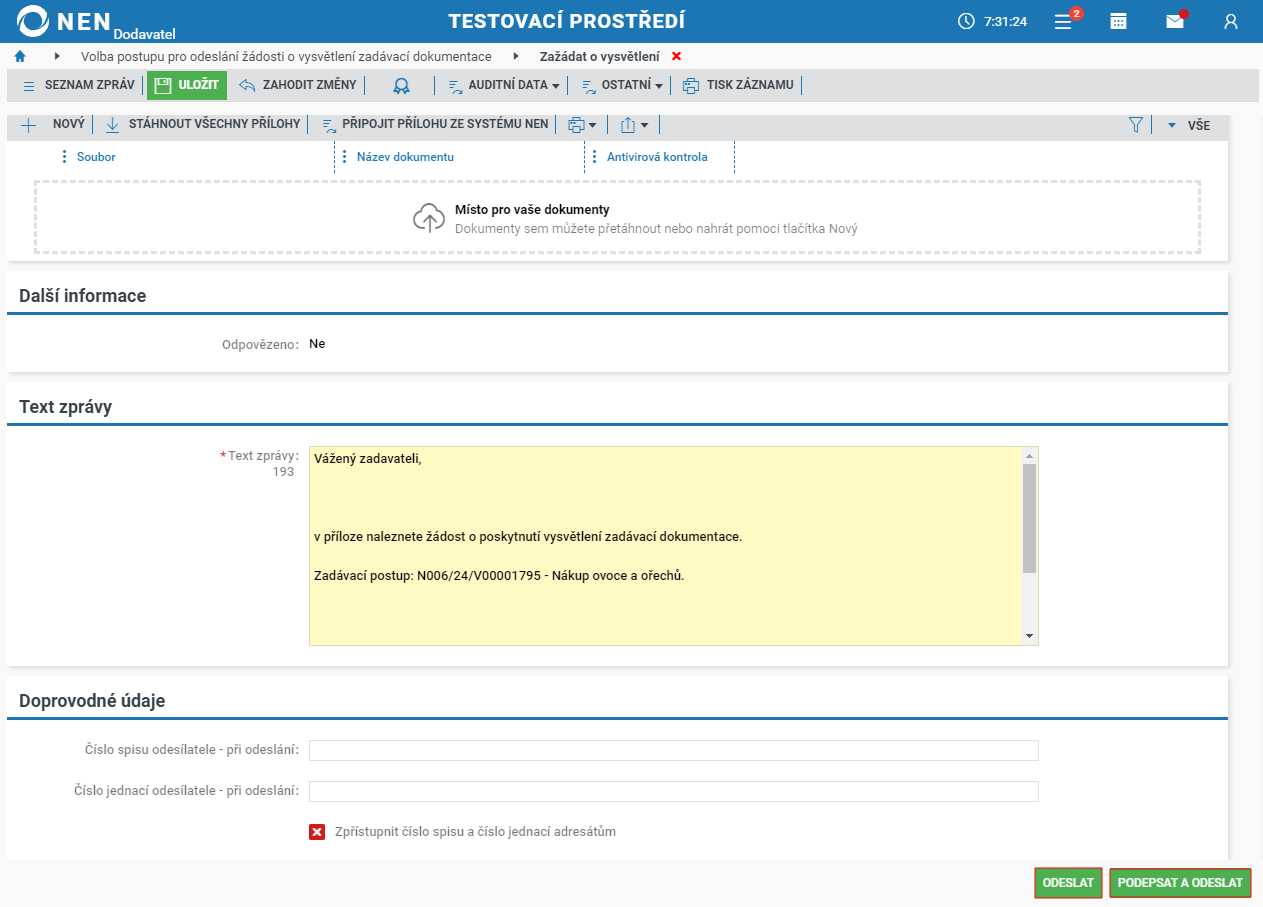Click the Další informace section header
Viewport: 1263px width, 907px height.
[x=83, y=296]
